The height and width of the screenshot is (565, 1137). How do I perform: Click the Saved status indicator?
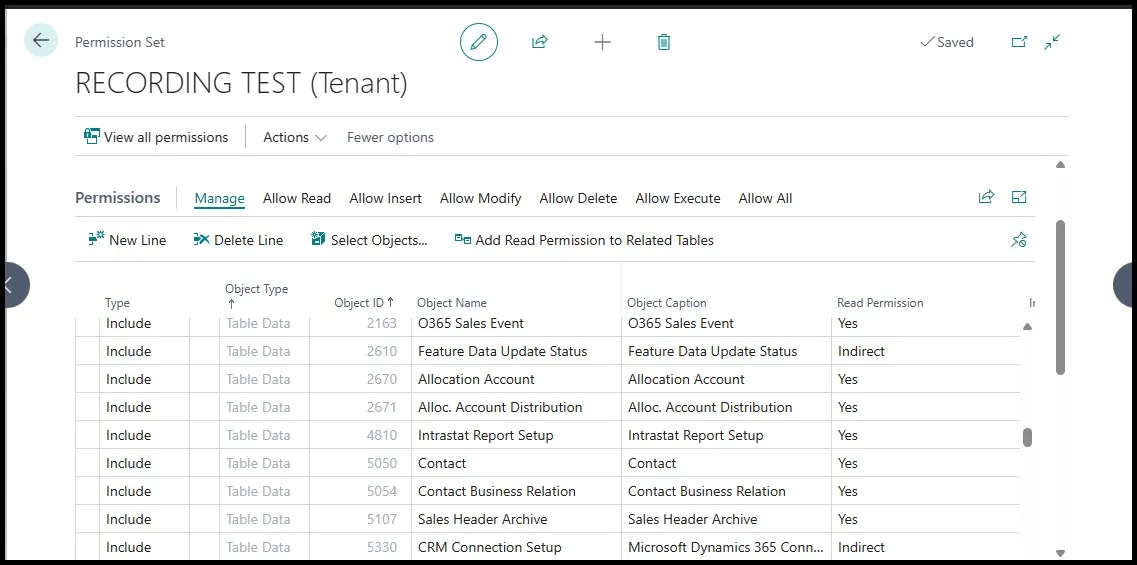[946, 42]
